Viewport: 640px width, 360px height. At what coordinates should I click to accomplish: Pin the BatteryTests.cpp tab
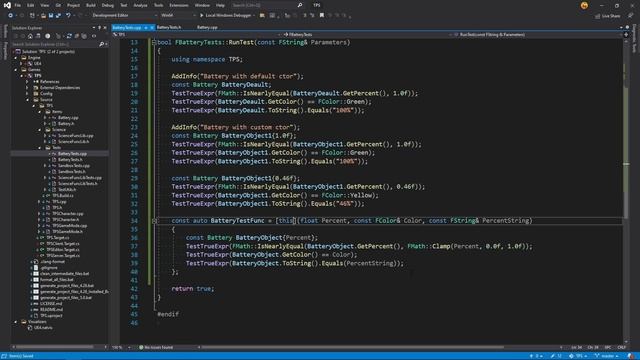point(146,27)
